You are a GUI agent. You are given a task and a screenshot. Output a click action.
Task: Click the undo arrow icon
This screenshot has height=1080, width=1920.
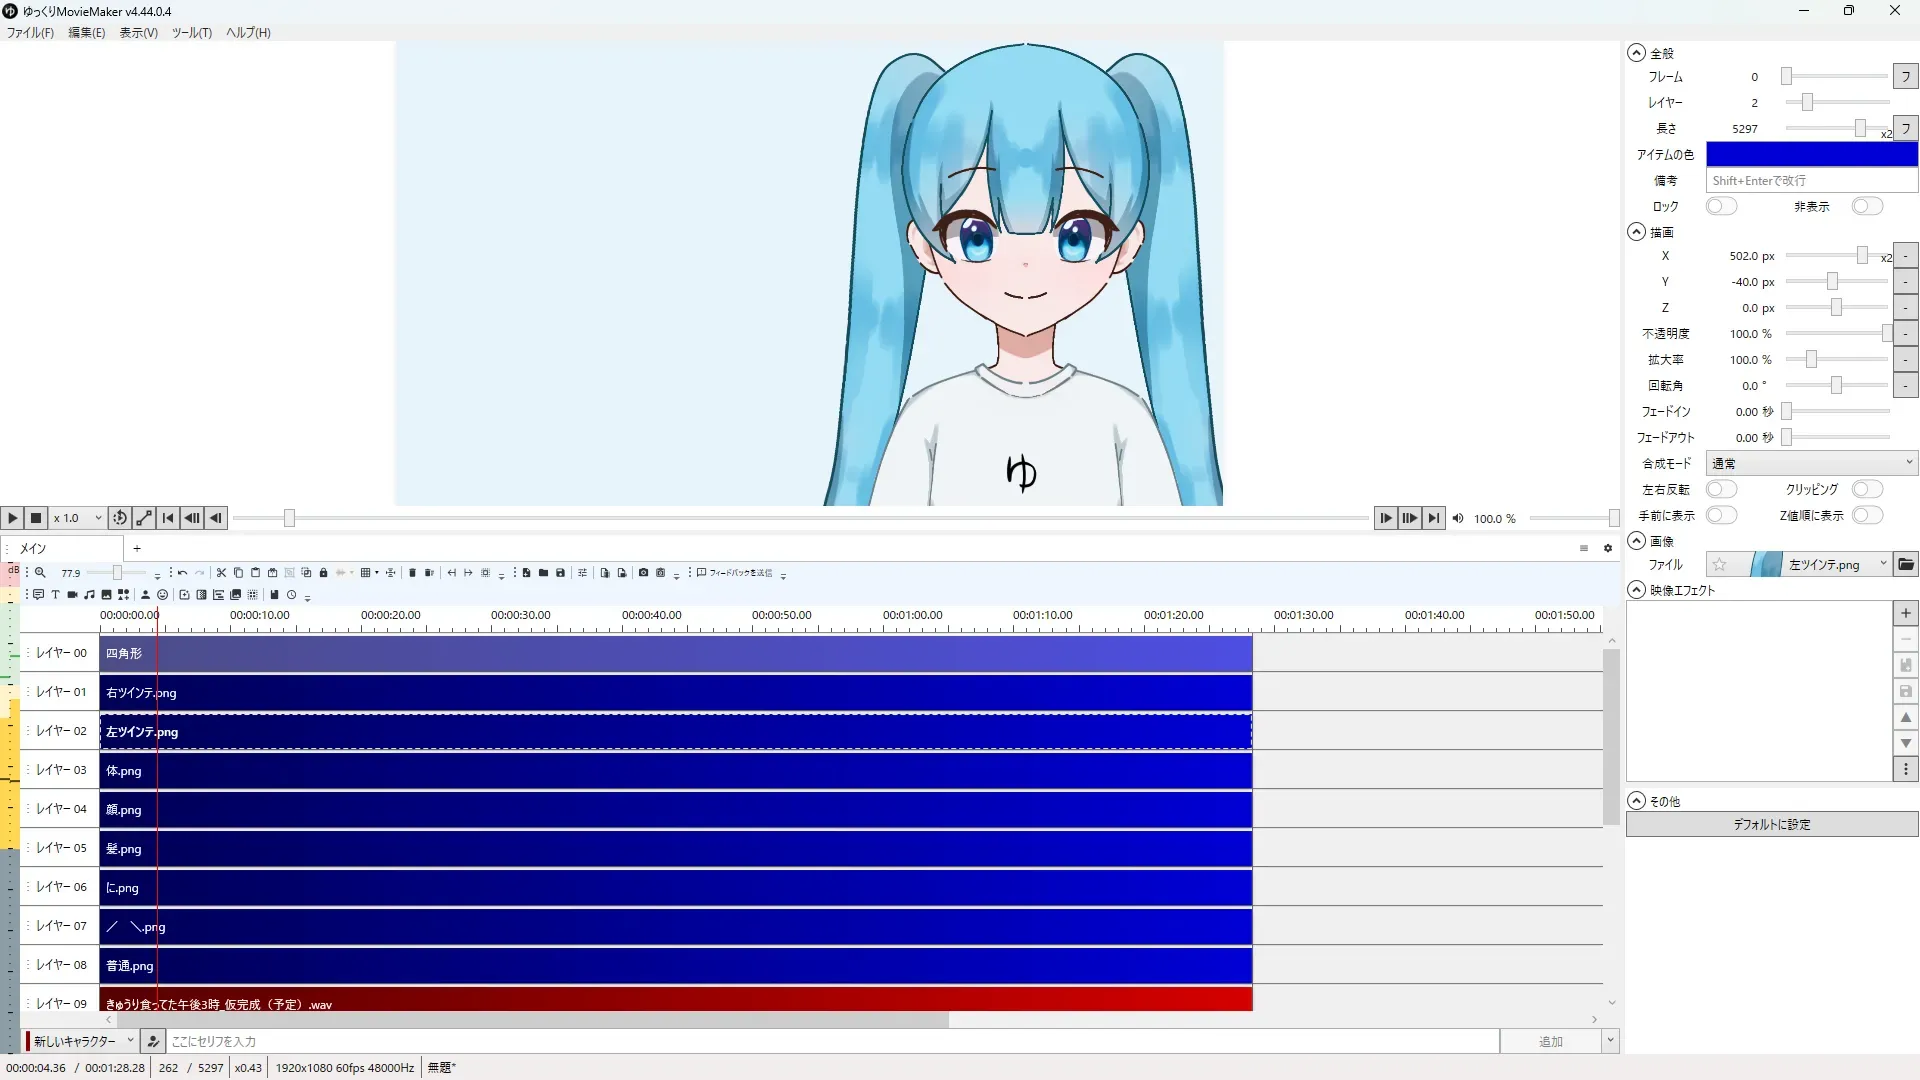pos(182,573)
